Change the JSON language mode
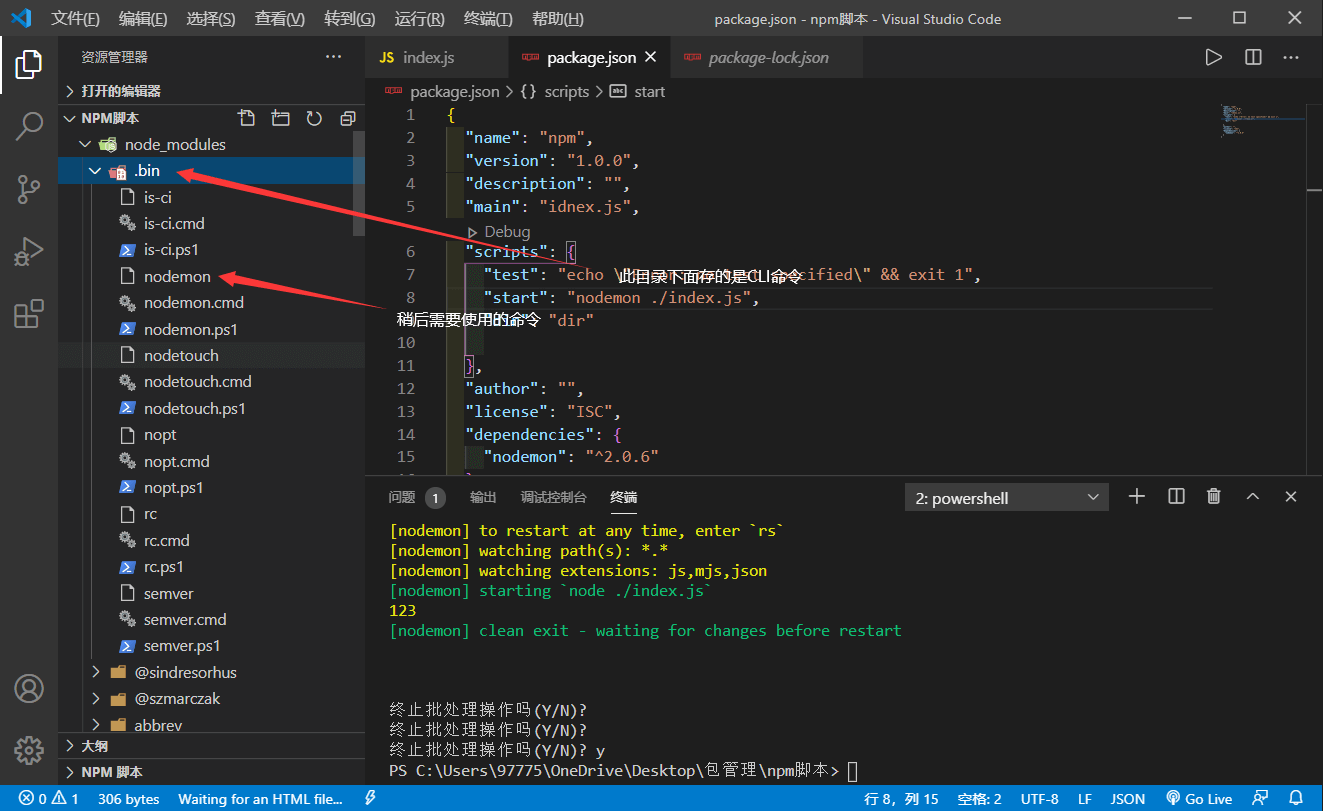The width and height of the screenshot is (1323, 811). pos(1128,799)
